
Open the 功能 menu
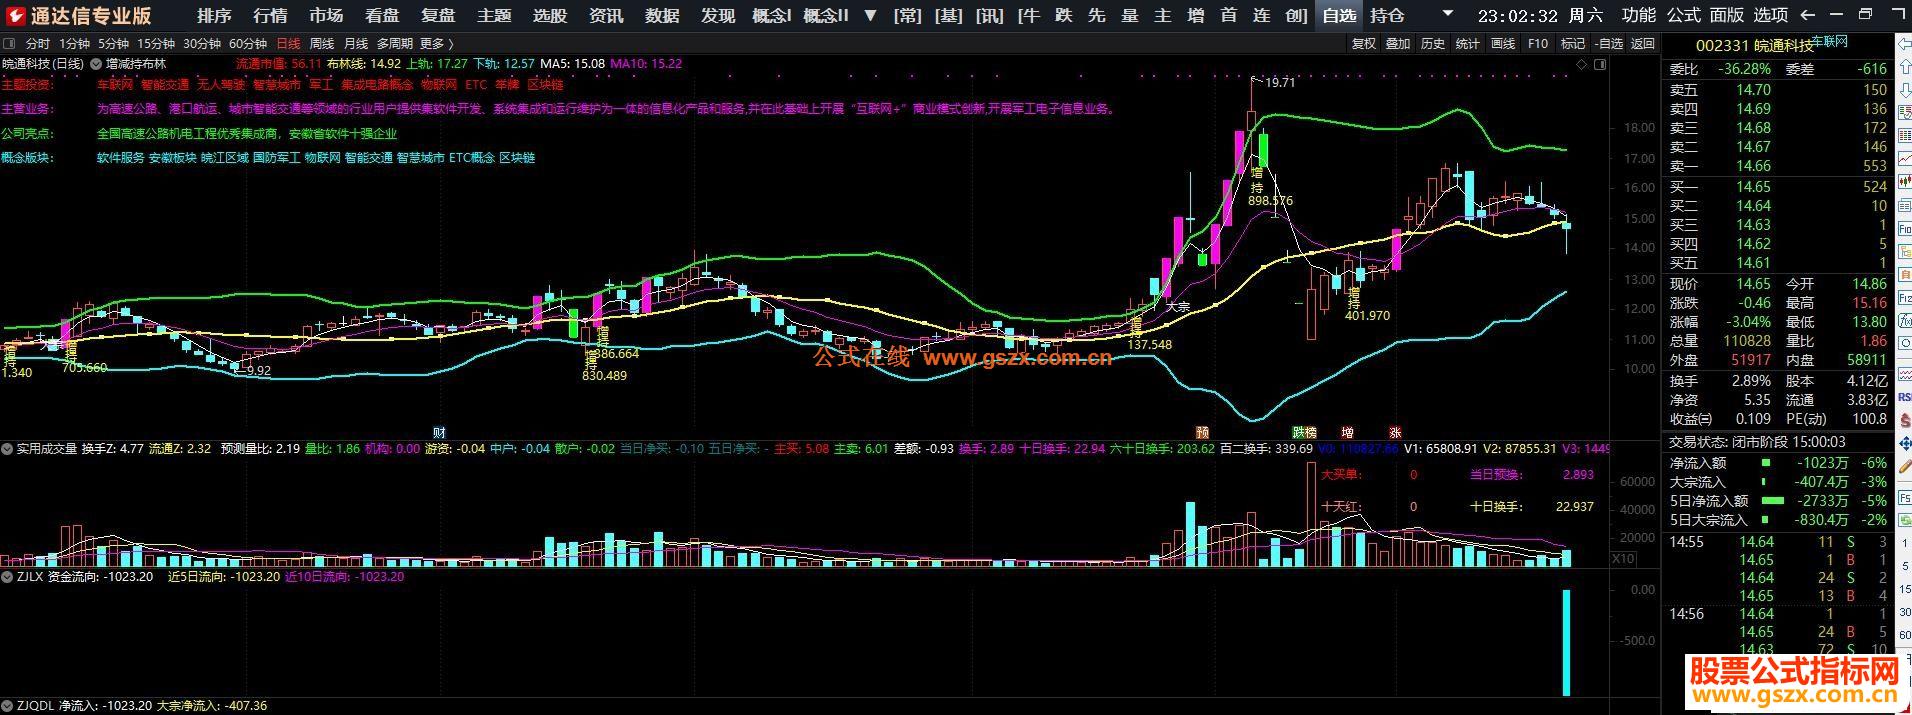coord(1639,15)
